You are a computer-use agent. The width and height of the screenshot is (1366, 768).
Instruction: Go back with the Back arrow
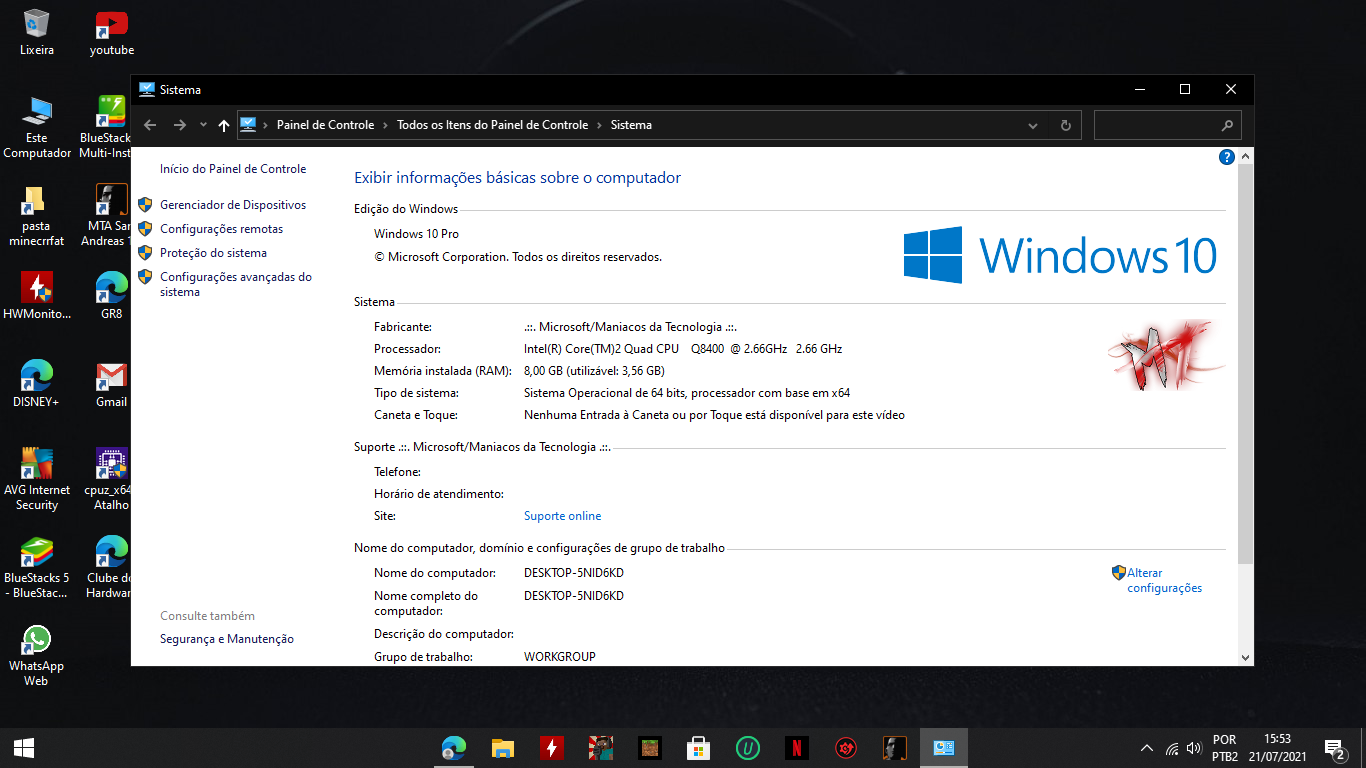(150, 125)
